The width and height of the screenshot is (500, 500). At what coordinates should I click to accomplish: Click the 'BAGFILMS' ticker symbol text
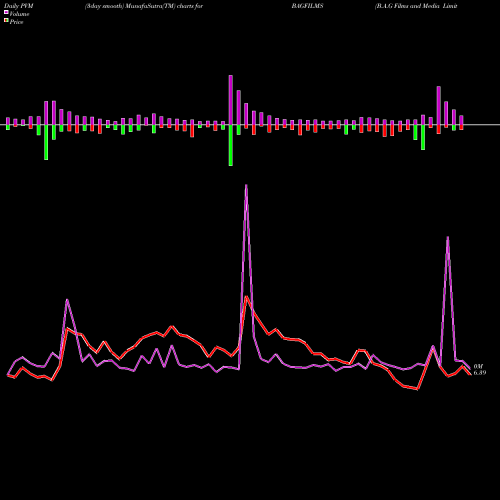[x=307, y=6]
